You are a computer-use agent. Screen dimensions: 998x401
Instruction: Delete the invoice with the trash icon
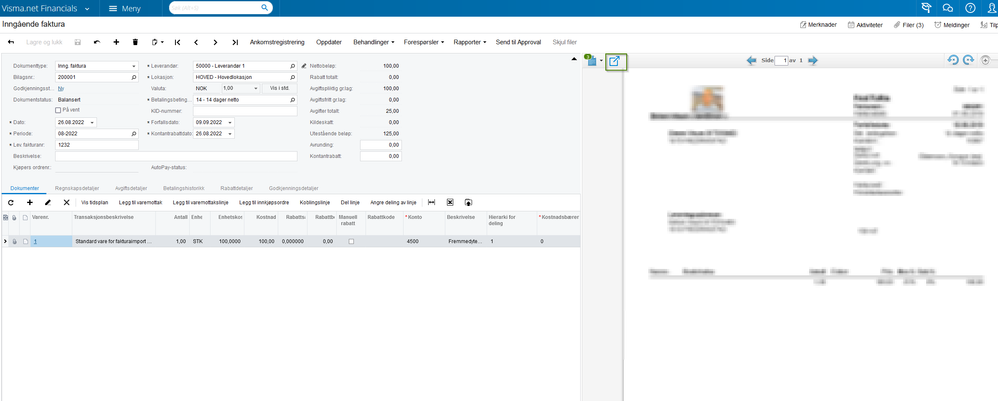click(x=135, y=42)
